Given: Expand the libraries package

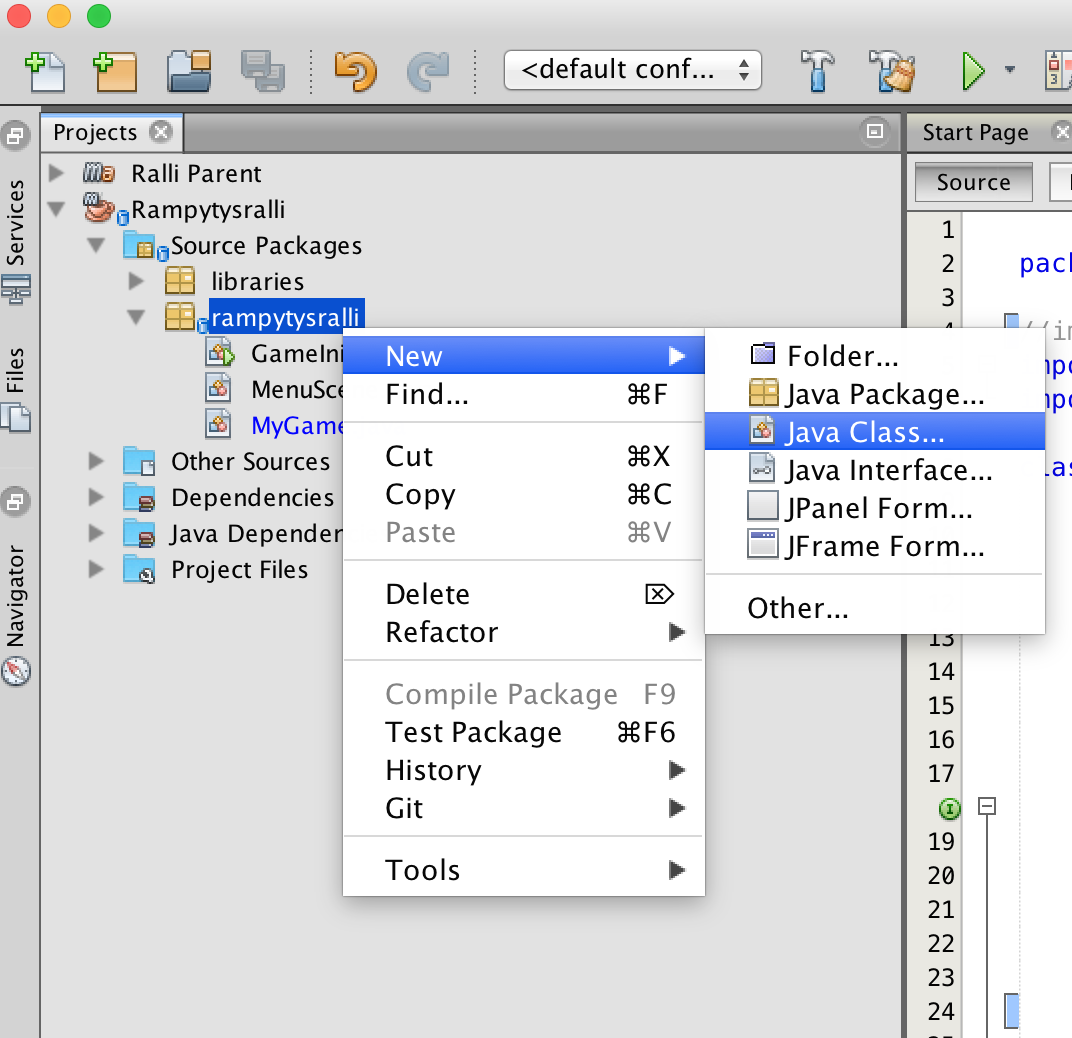Looking at the screenshot, I should (136, 281).
